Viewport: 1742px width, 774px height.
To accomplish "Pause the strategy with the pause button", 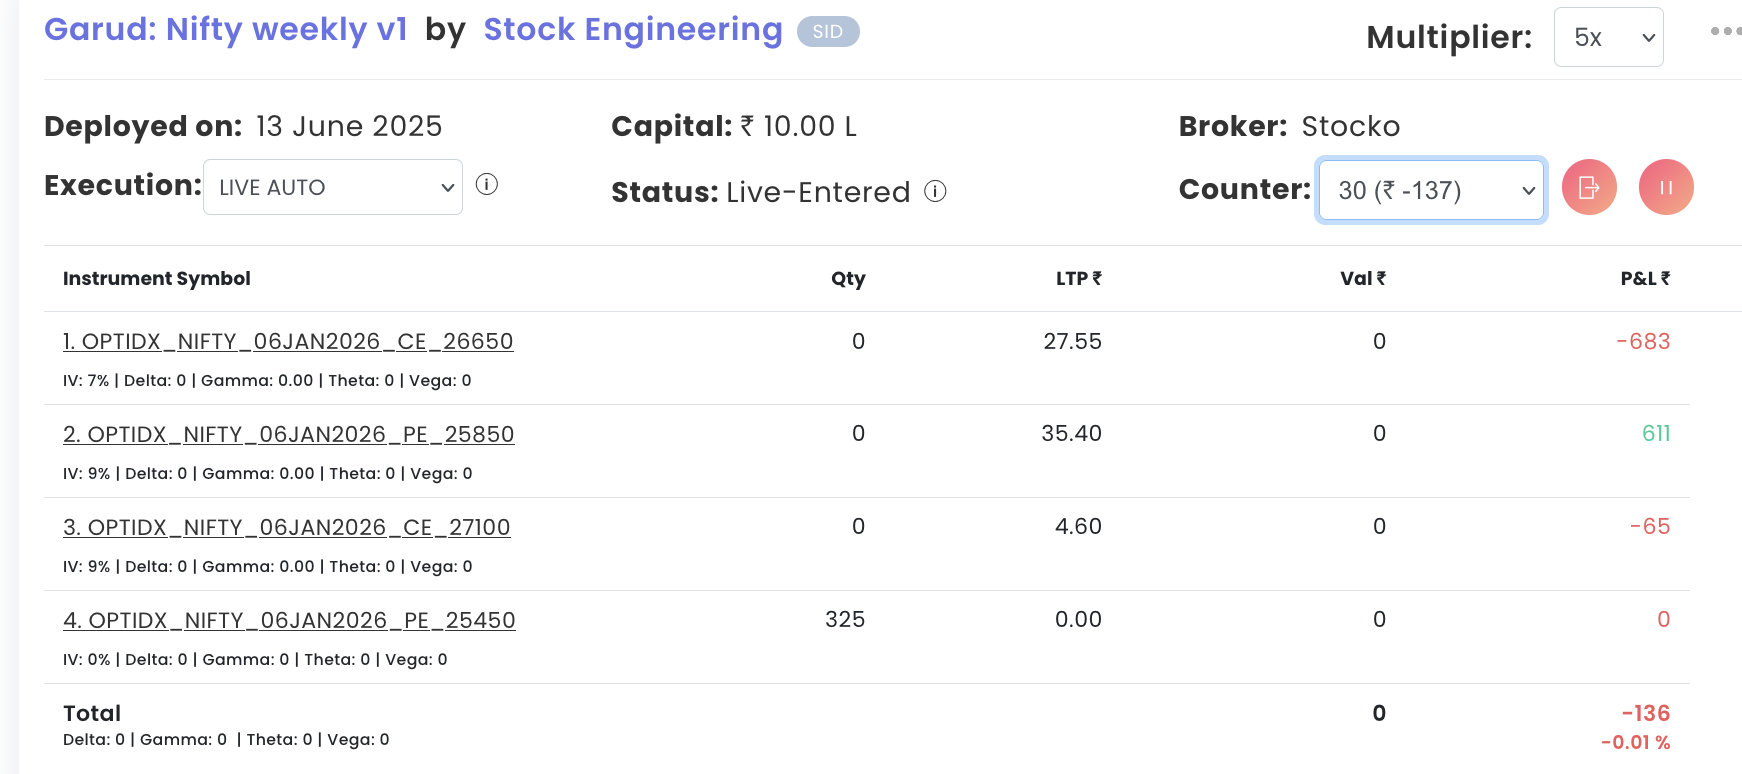I will point(1666,187).
